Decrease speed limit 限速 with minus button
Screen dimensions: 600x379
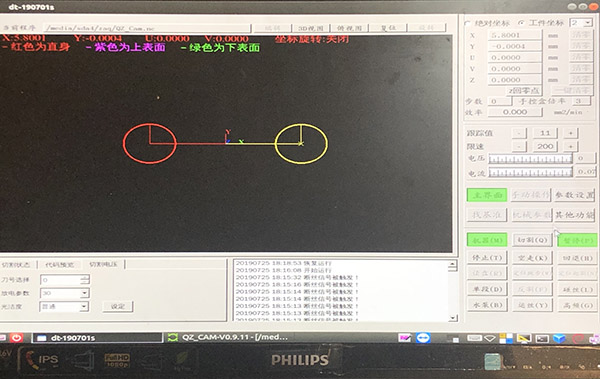point(519,146)
